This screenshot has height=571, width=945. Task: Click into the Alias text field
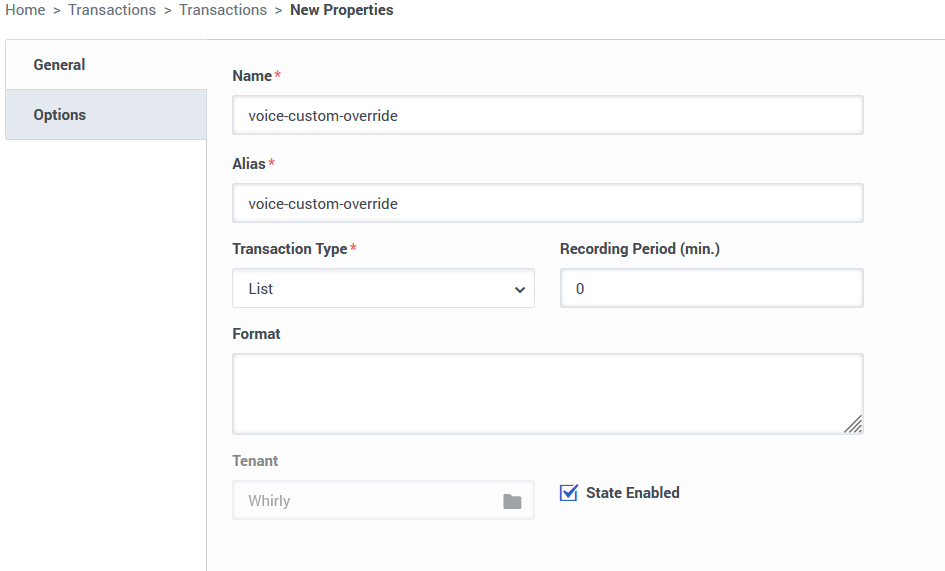547,204
